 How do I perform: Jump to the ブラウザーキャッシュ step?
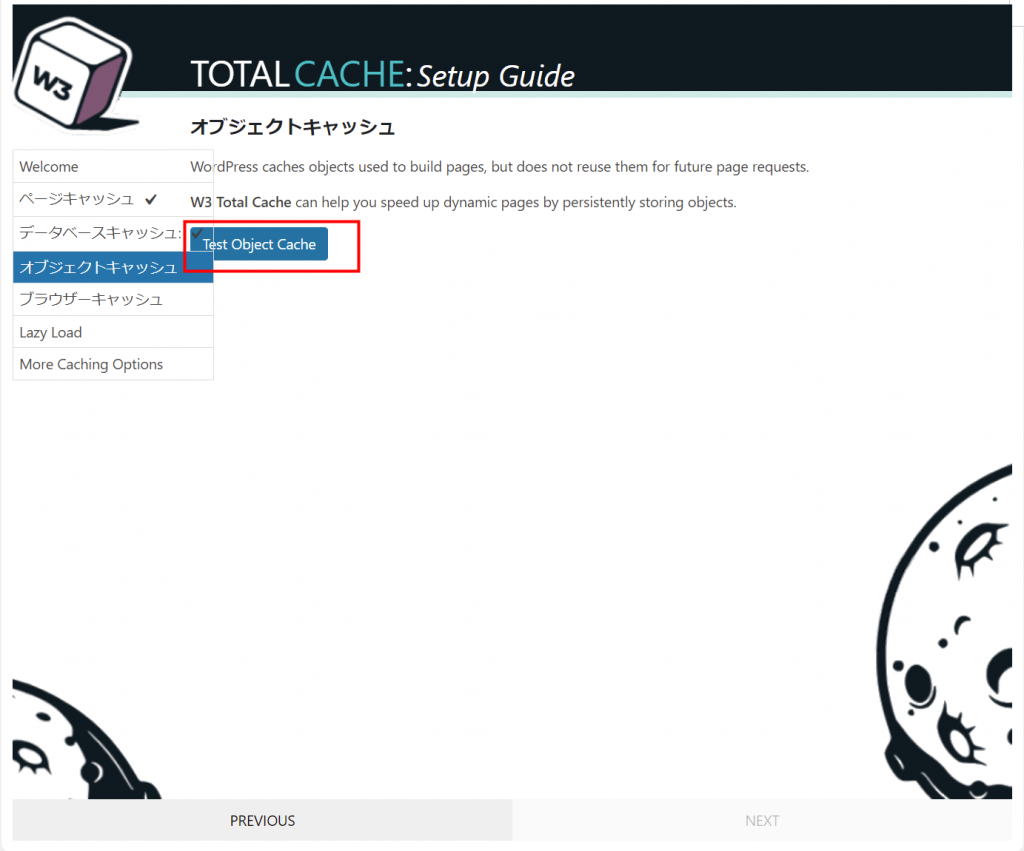113,299
